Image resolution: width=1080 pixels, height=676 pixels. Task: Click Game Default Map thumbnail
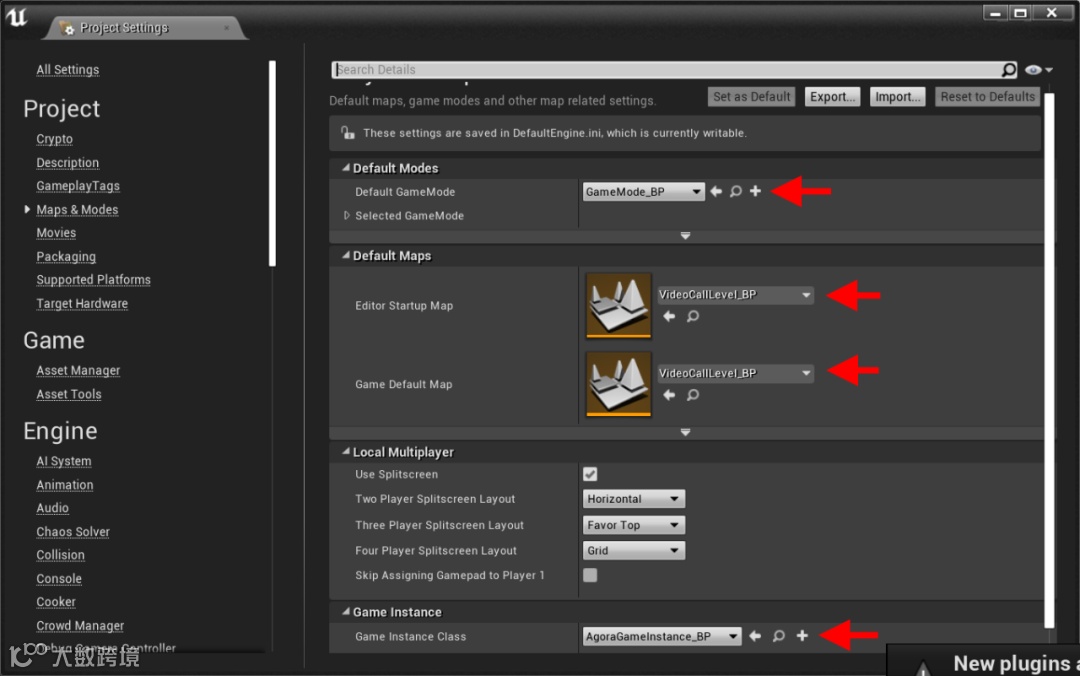pos(619,384)
